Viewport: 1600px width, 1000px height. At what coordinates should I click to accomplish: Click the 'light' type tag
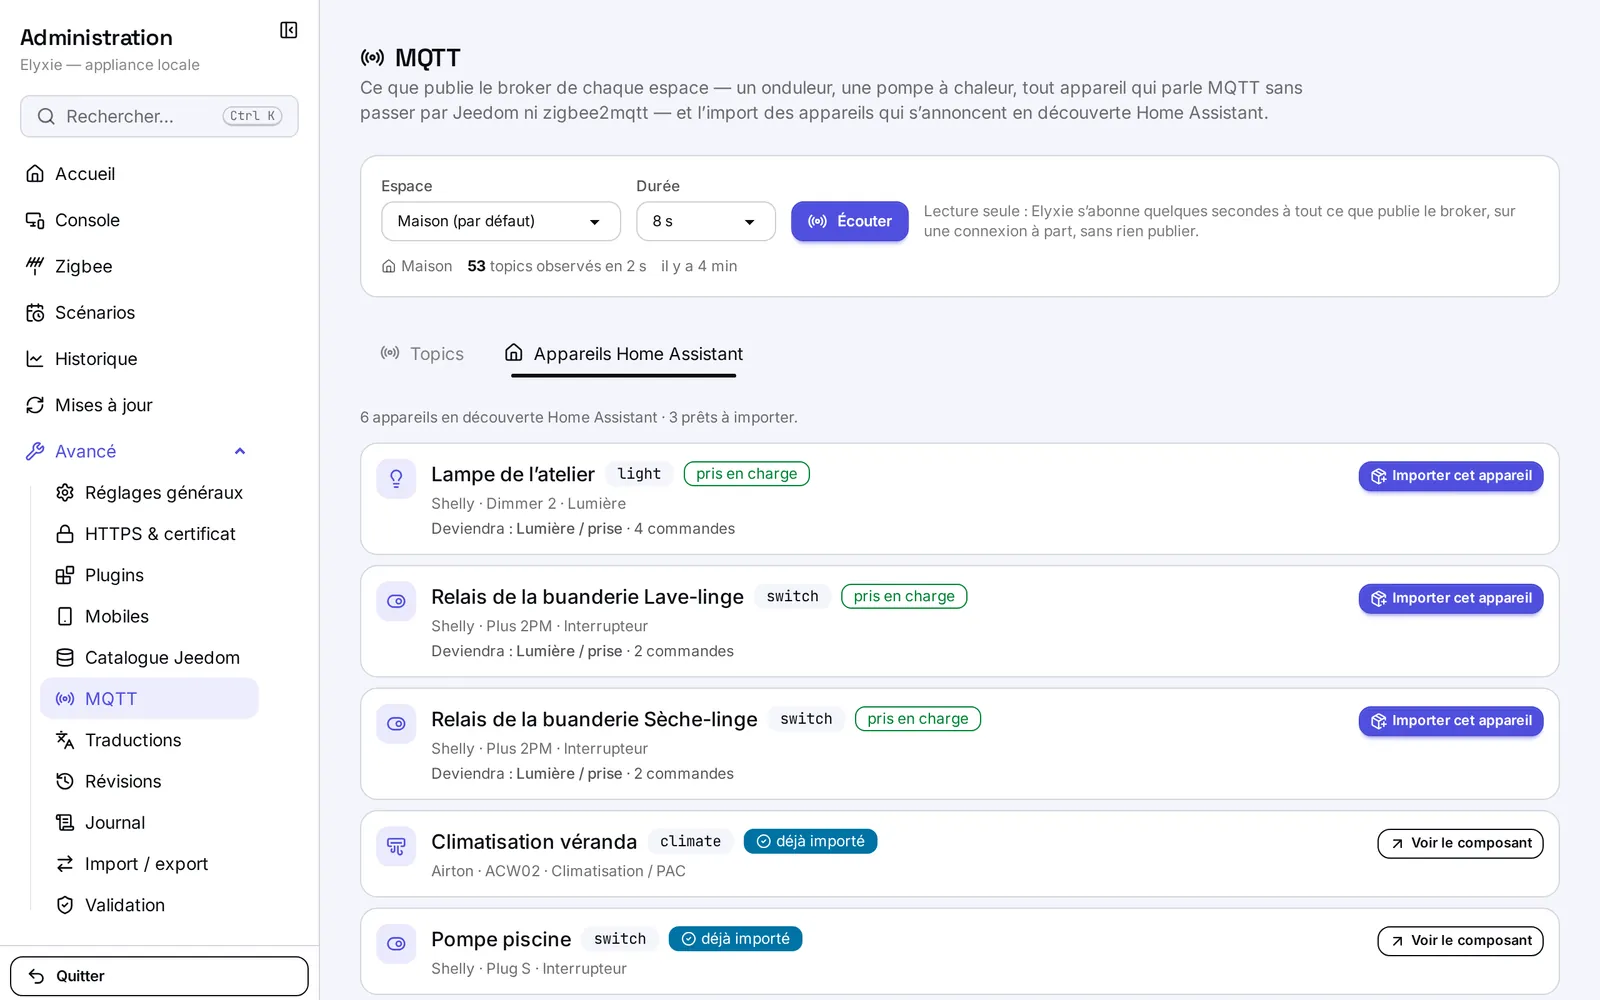tap(639, 474)
